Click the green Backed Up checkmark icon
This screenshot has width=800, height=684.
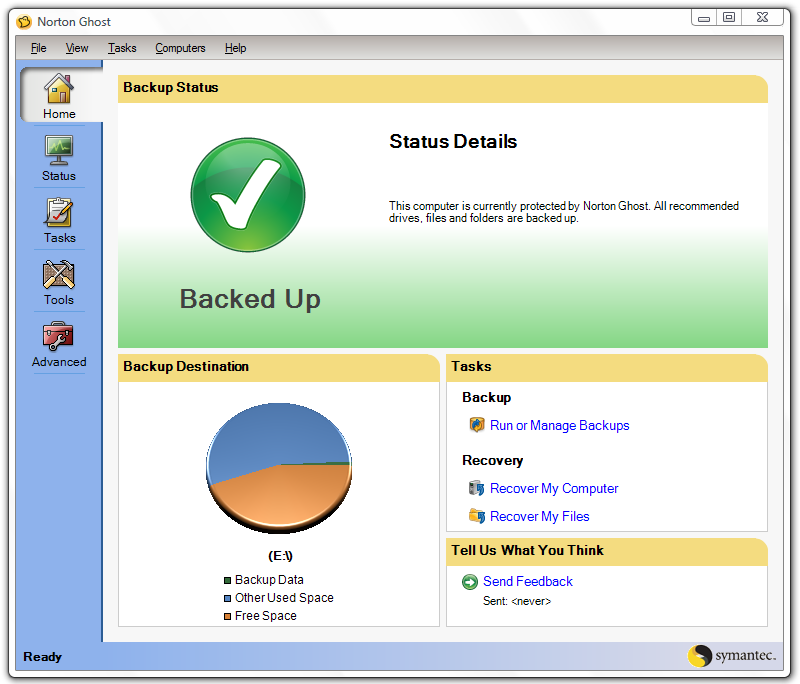[x=248, y=195]
